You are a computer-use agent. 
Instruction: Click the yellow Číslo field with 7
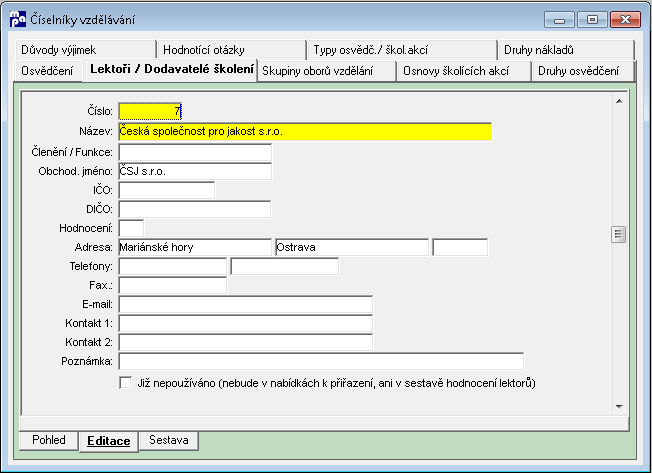tap(150, 111)
